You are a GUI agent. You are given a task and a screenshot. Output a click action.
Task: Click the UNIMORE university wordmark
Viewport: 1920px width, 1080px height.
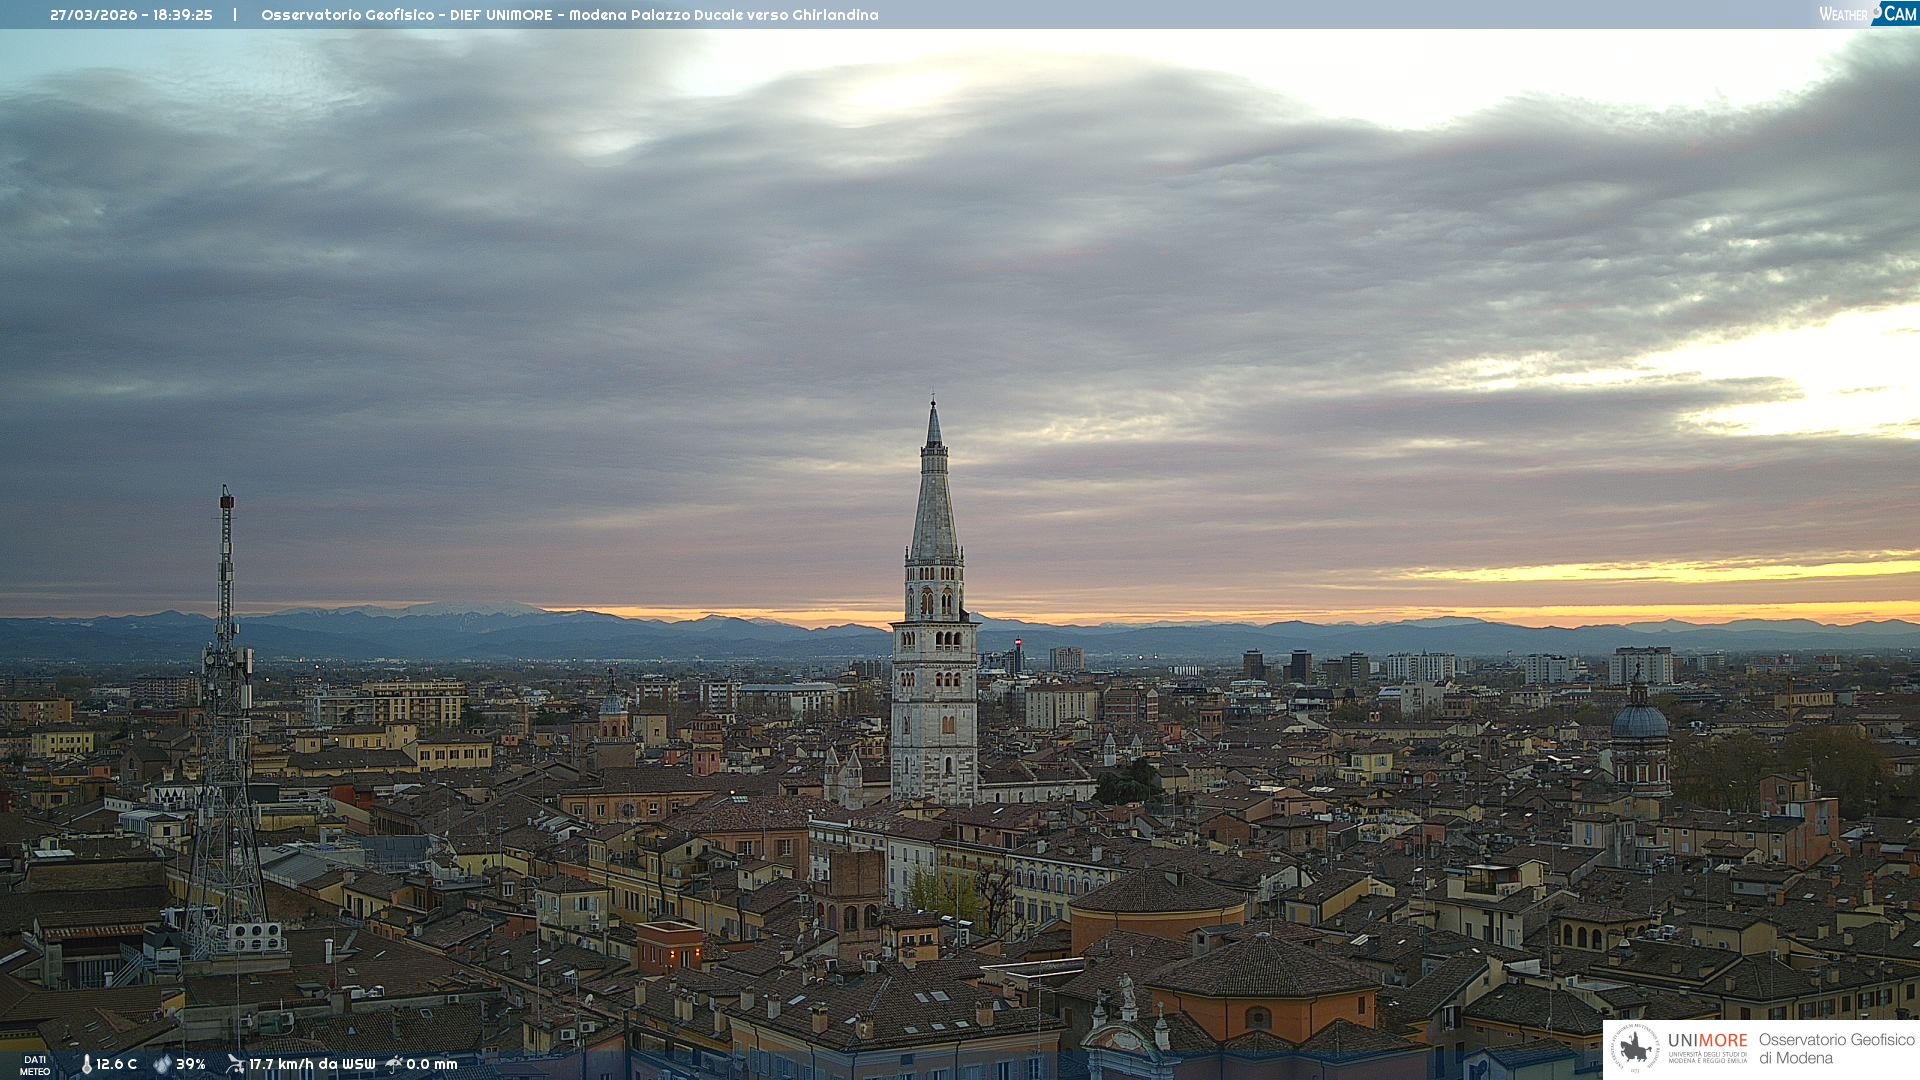click(x=1707, y=1041)
